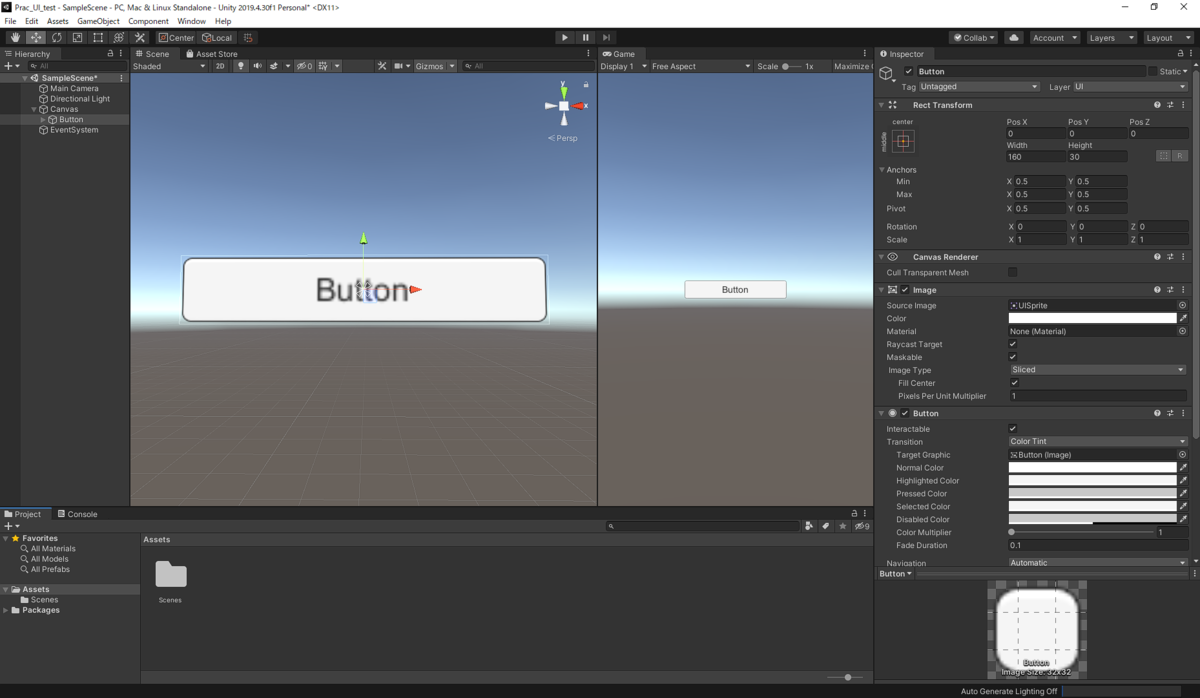The width and height of the screenshot is (1200, 698).
Task: Open the Shaded draw mode dropdown
Action: pos(169,66)
